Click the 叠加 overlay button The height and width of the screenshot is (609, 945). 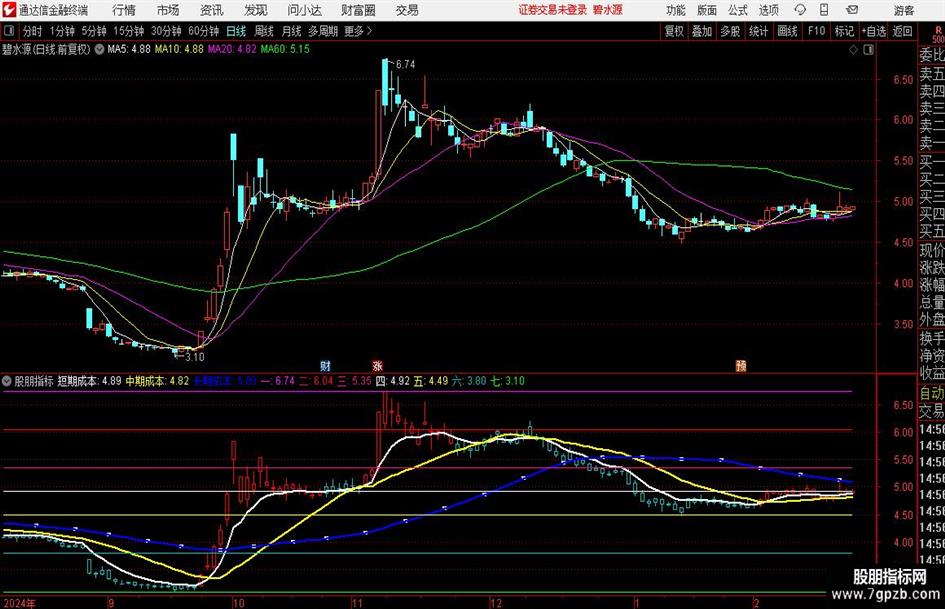[x=702, y=31]
